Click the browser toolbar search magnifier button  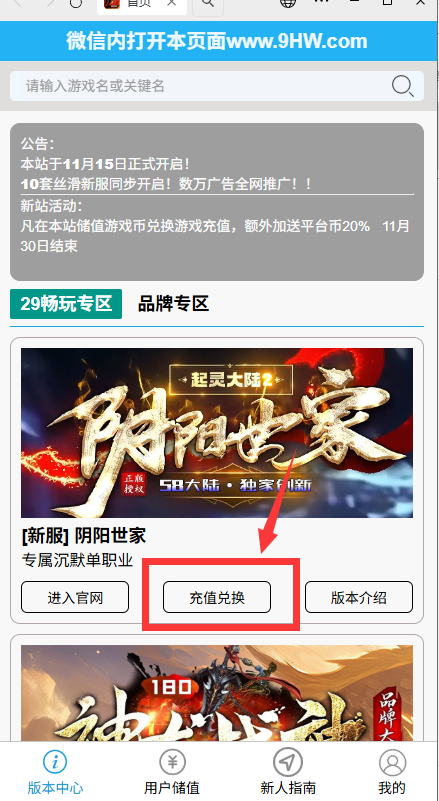click(x=207, y=4)
